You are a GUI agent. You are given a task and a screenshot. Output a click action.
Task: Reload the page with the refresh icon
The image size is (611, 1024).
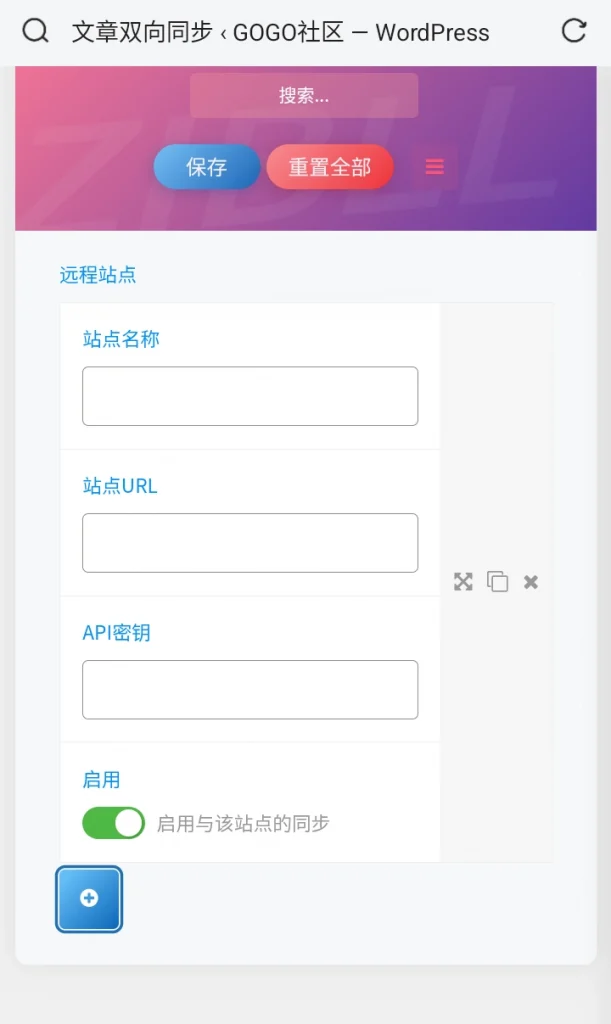click(574, 30)
